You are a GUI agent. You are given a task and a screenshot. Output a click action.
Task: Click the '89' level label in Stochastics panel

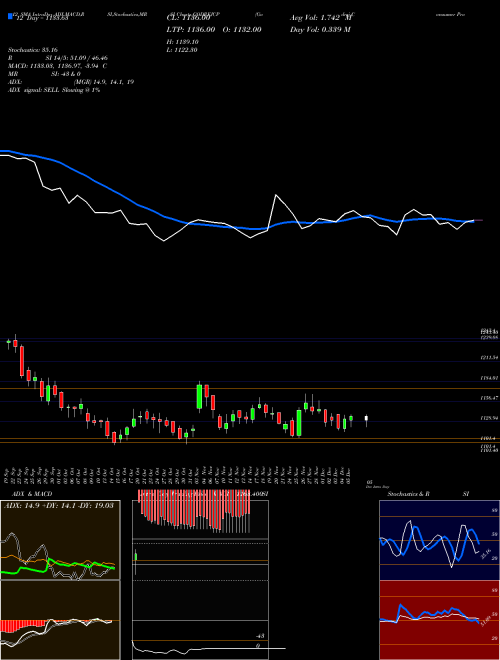(x=495, y=510)
